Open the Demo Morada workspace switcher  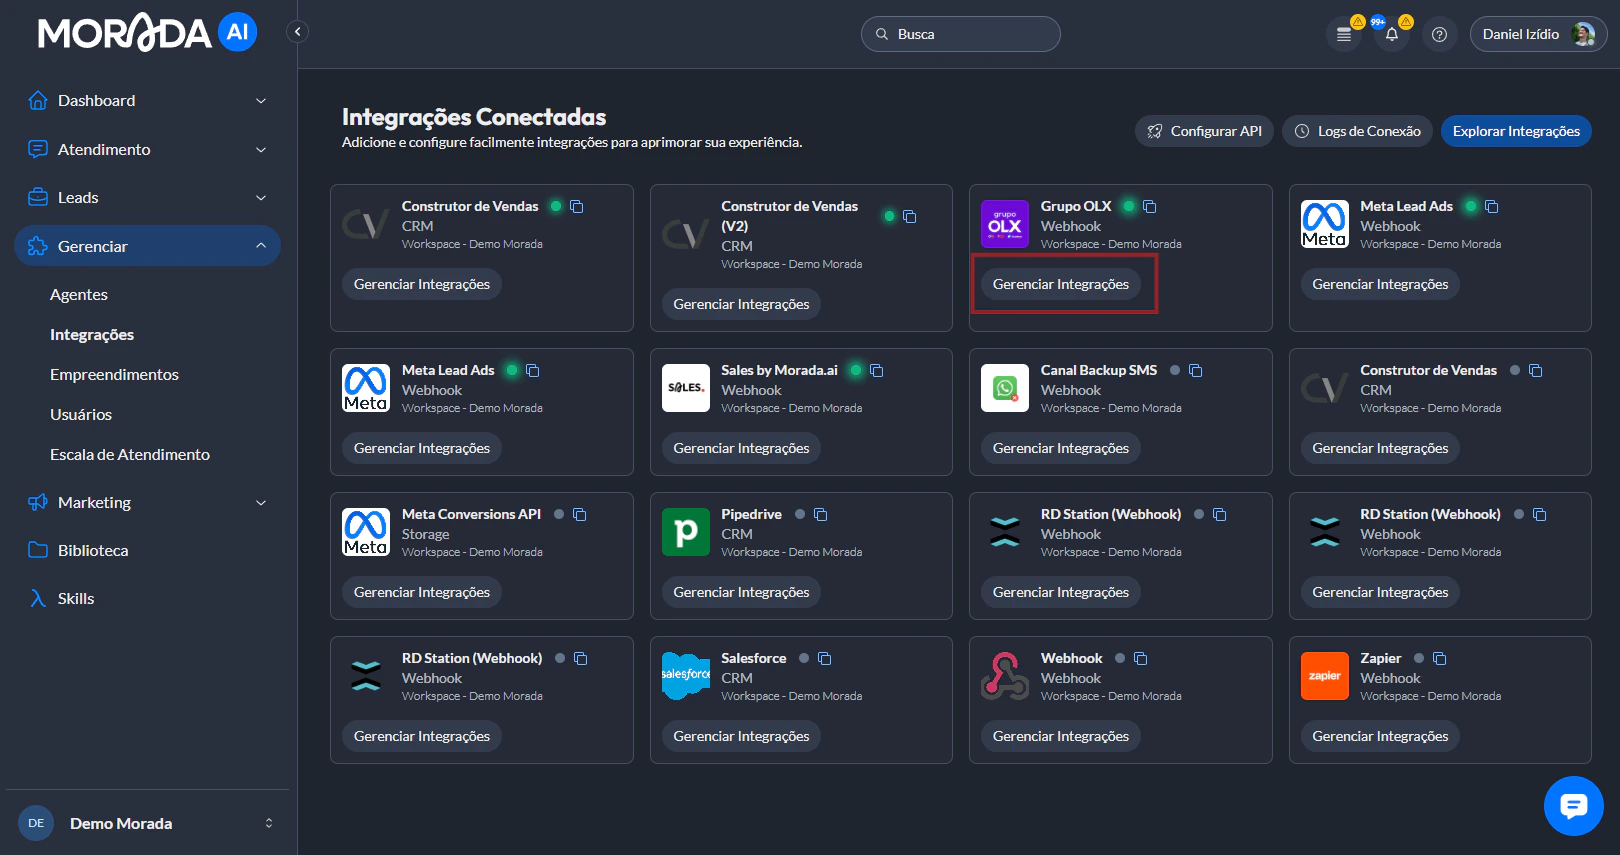[148, 823]
